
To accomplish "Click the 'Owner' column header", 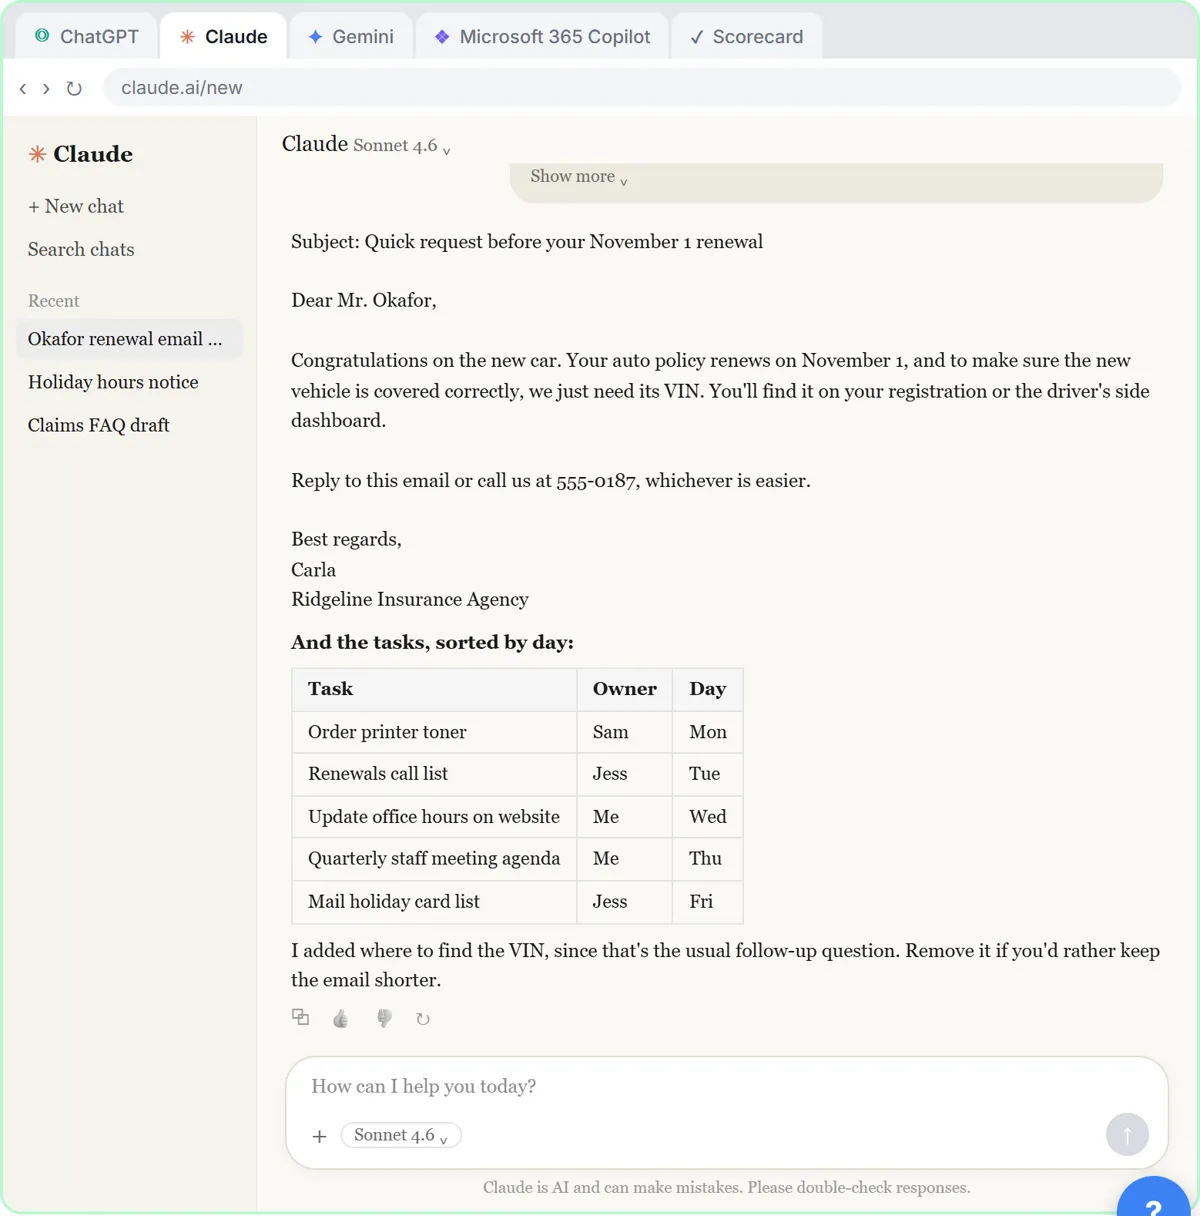I will [625, 690].
